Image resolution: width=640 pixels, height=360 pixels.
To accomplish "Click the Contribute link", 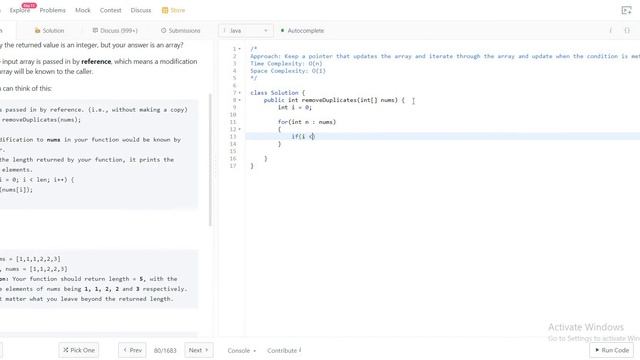I will pos(284,351).
